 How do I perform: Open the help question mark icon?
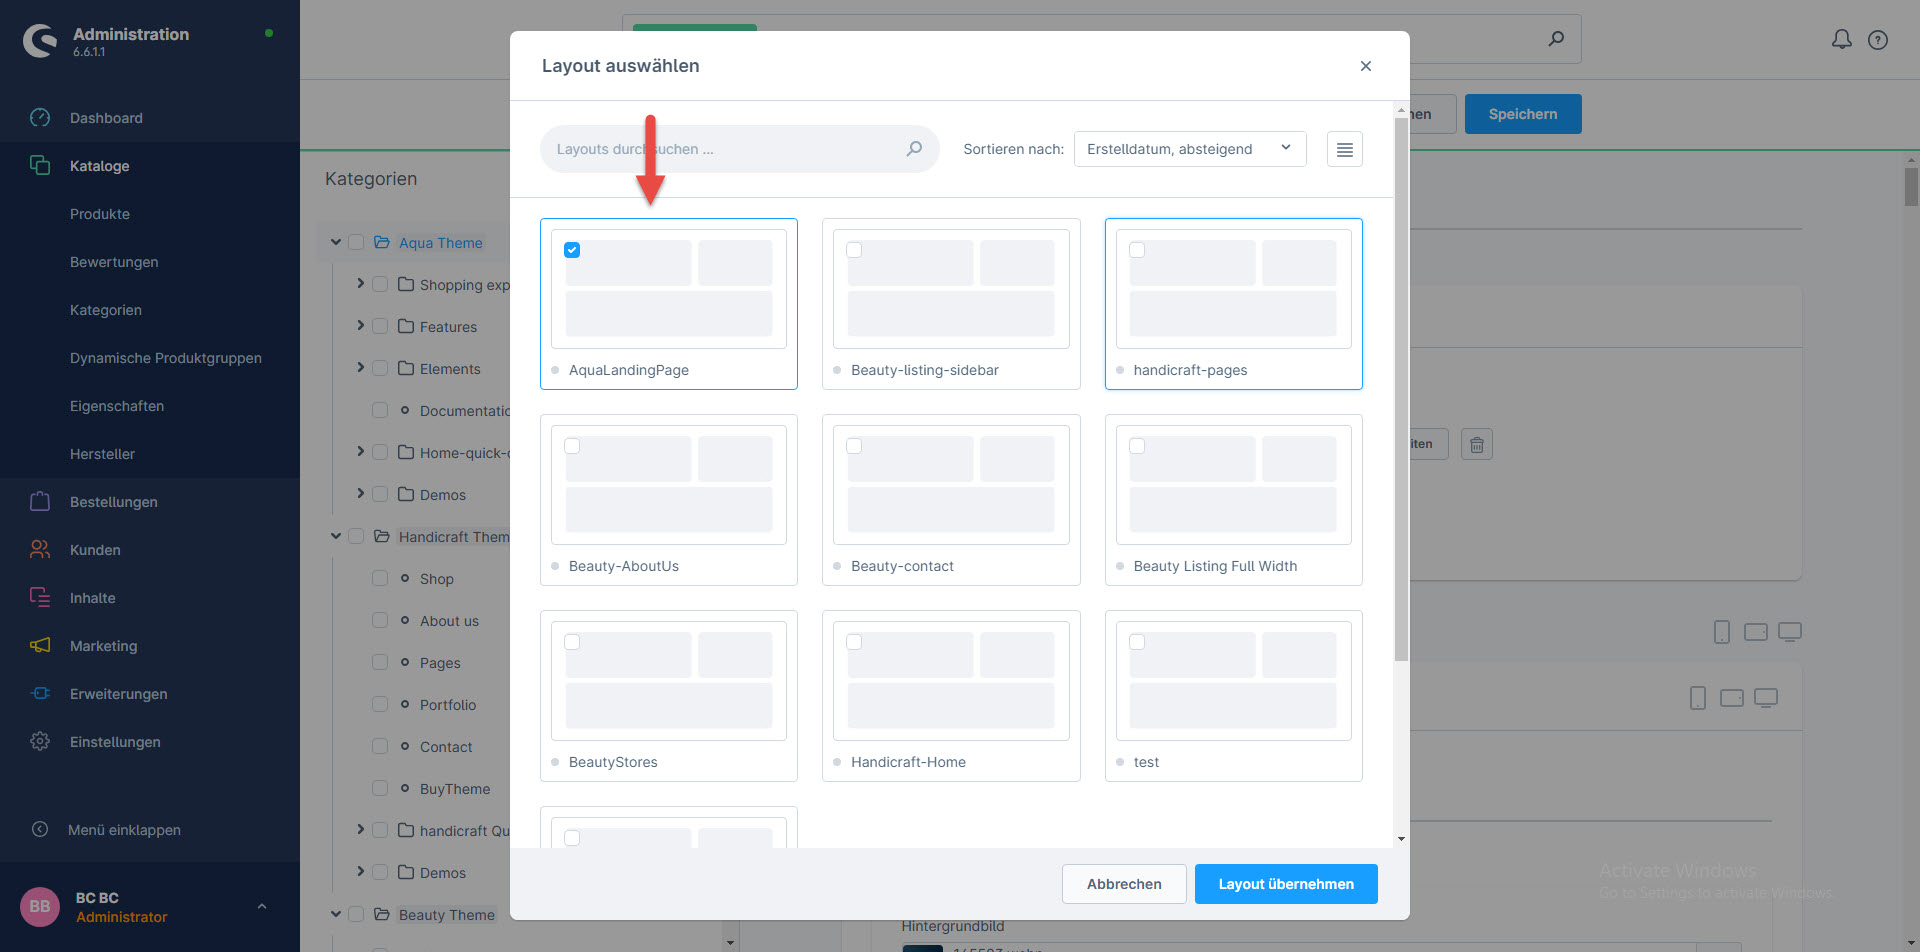1878,40
